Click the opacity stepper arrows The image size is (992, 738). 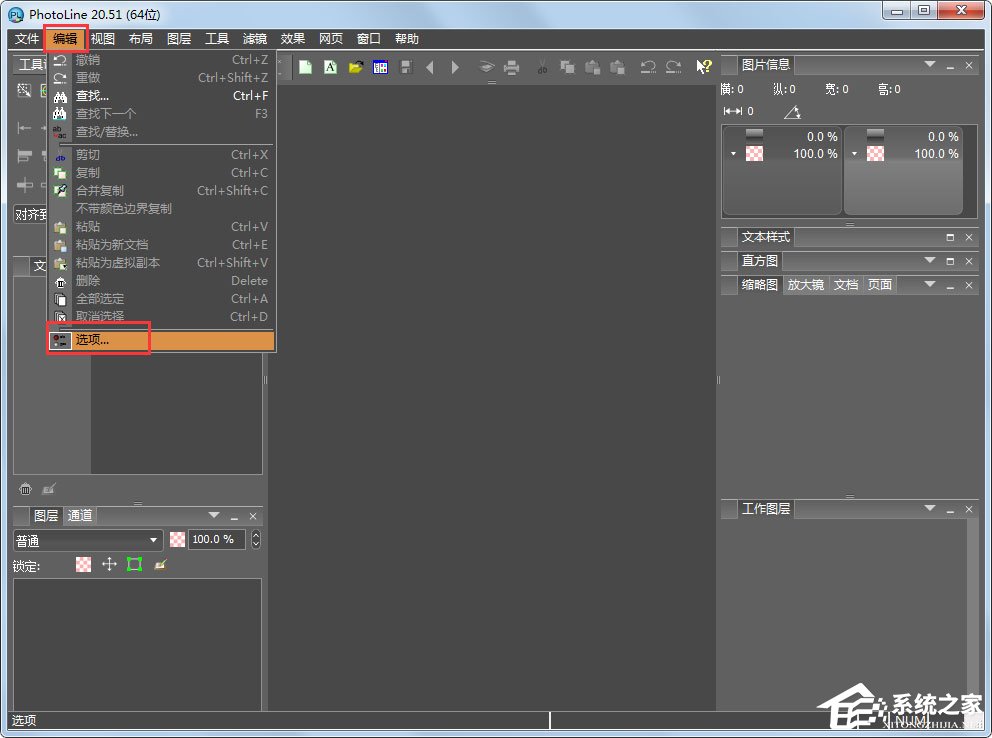[256, 539]
